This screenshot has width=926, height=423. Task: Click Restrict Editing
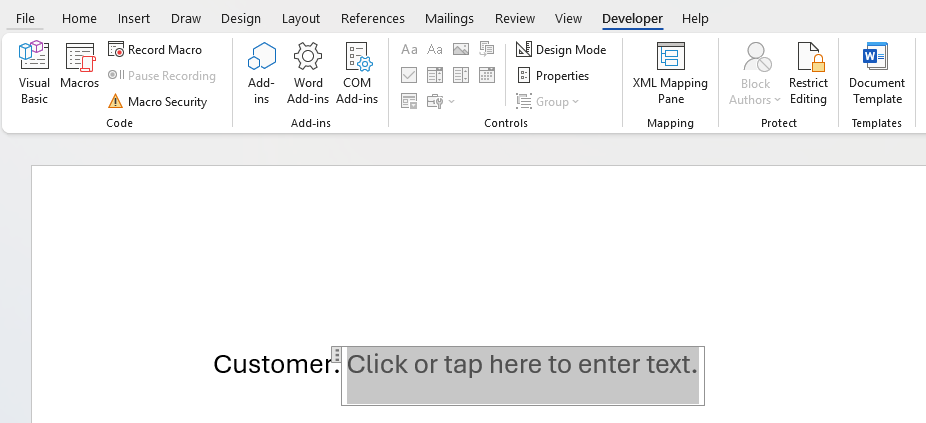[808, 73]
